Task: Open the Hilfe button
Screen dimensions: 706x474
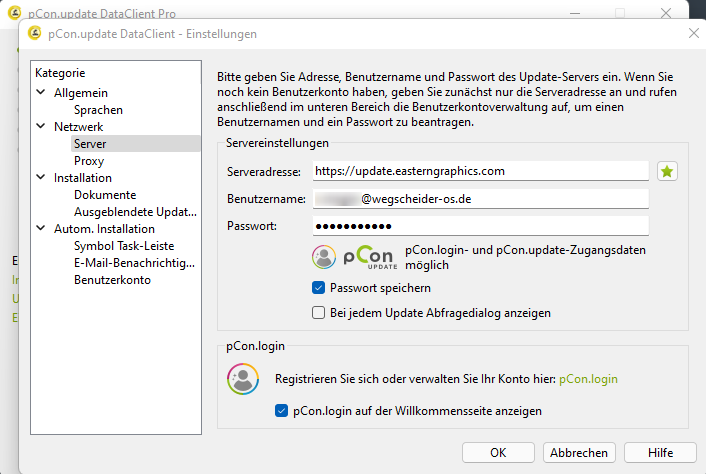Action: click(660, 452)
